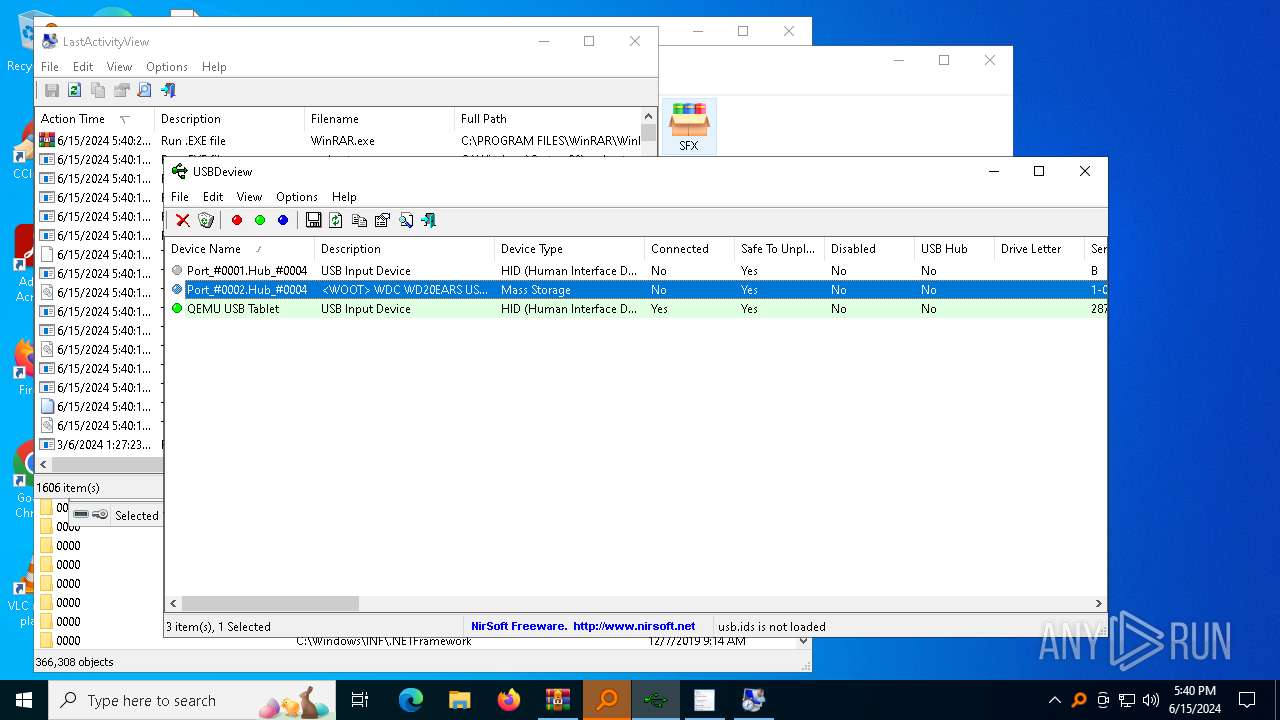This screenshot has height=720, width=1280.
Task: Open Firefox from taskbar
Action: tap(509, 700)
